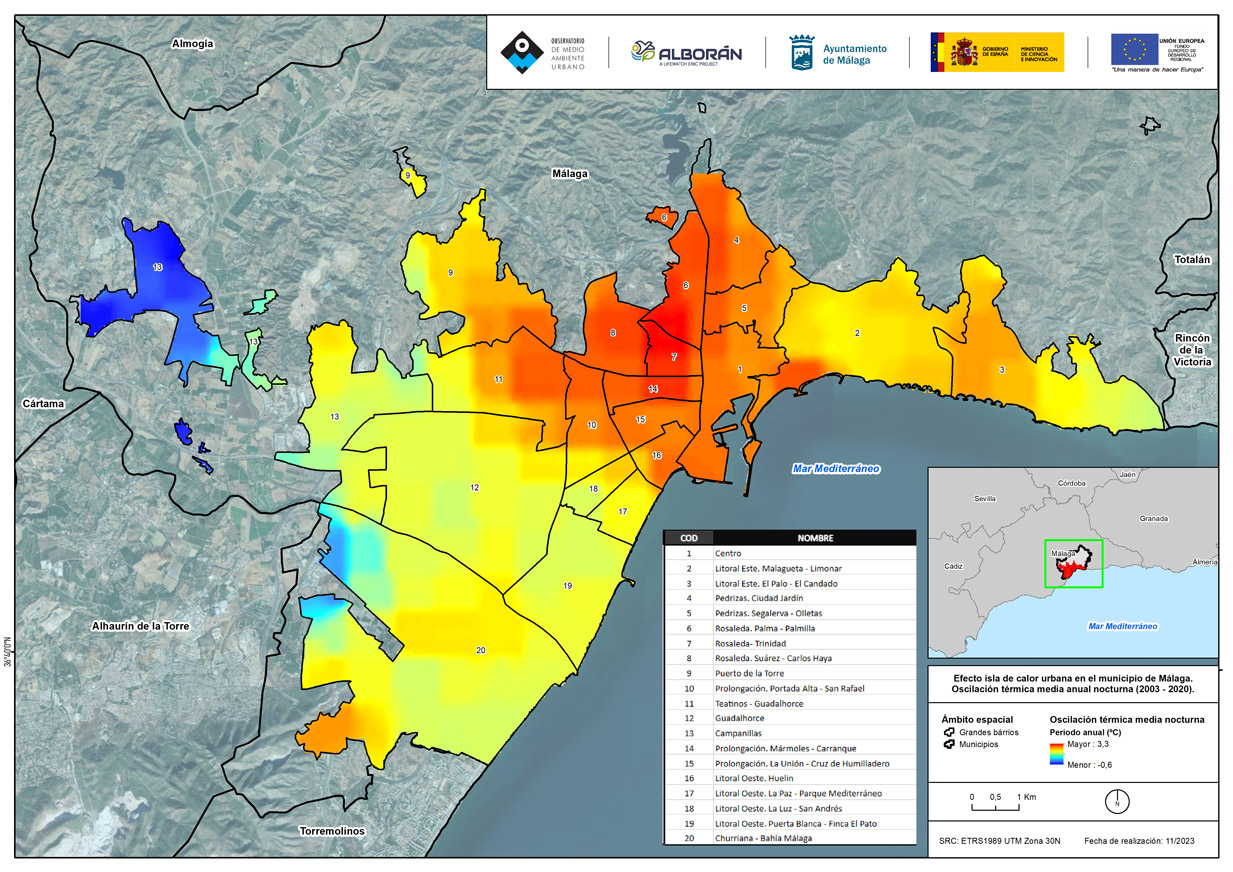Click the kilometre scale bar

point(995,806)
